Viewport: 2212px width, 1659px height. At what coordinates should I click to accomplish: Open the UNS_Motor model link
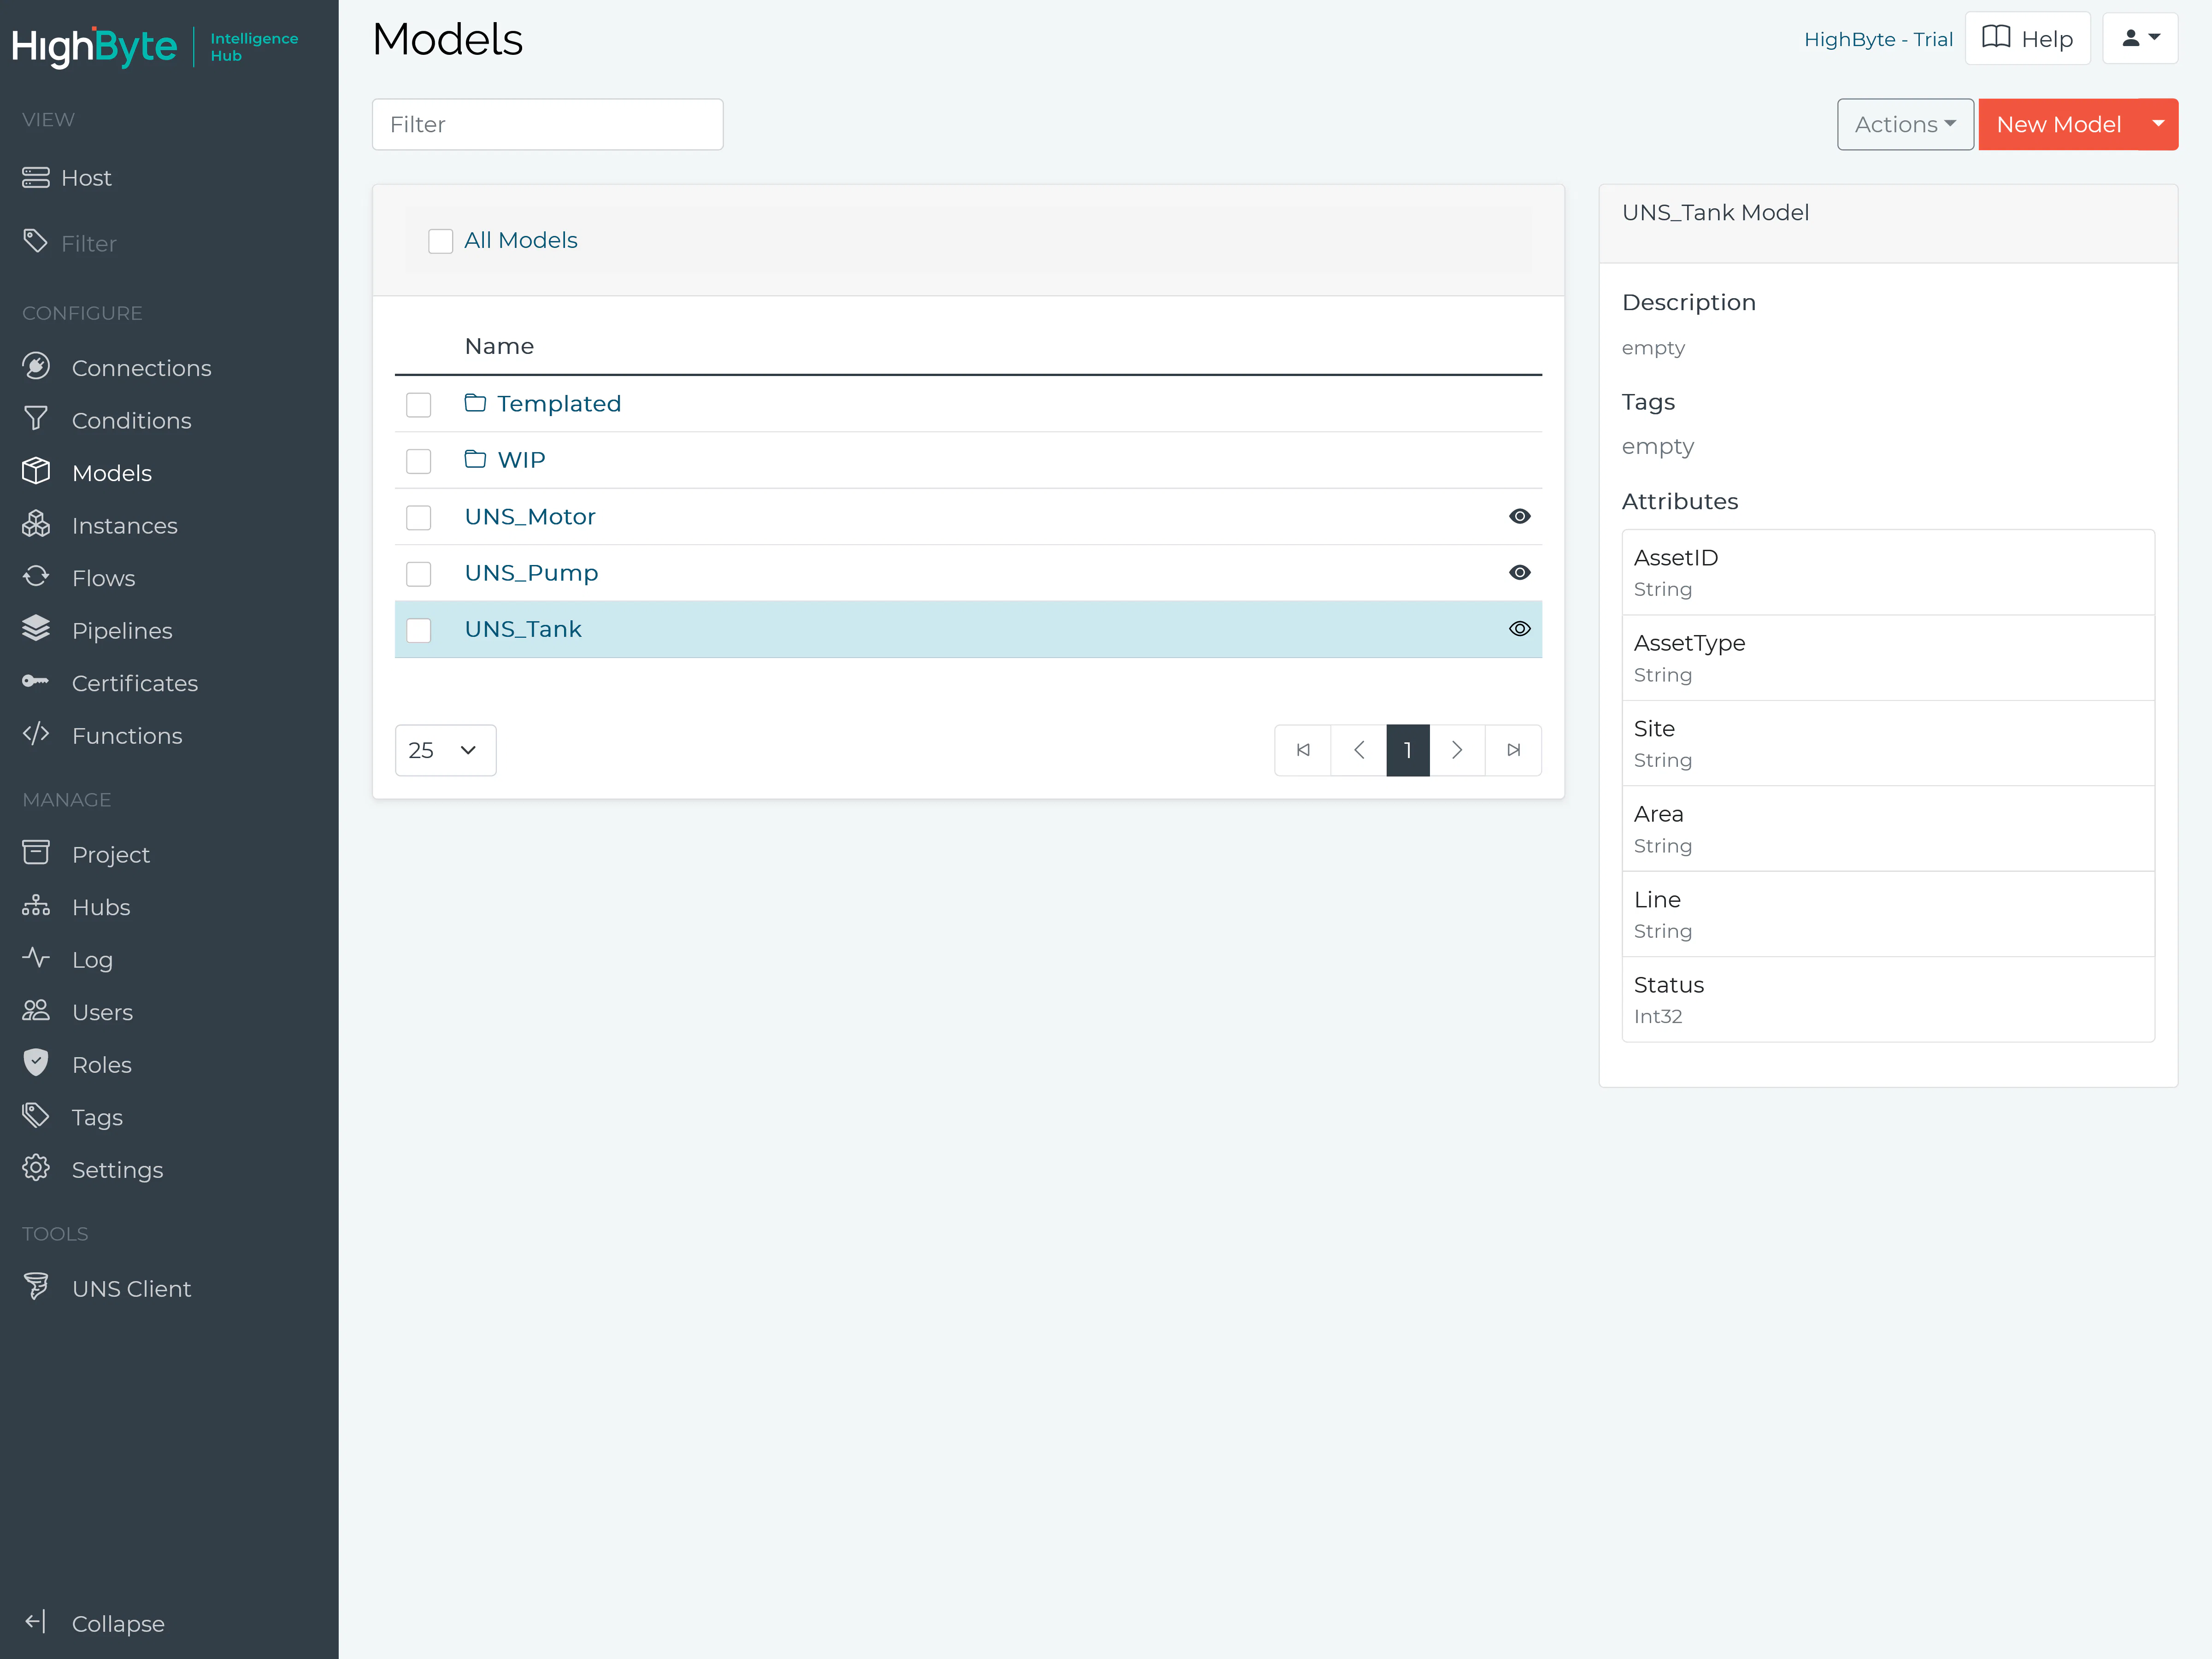tap(530, 517)
